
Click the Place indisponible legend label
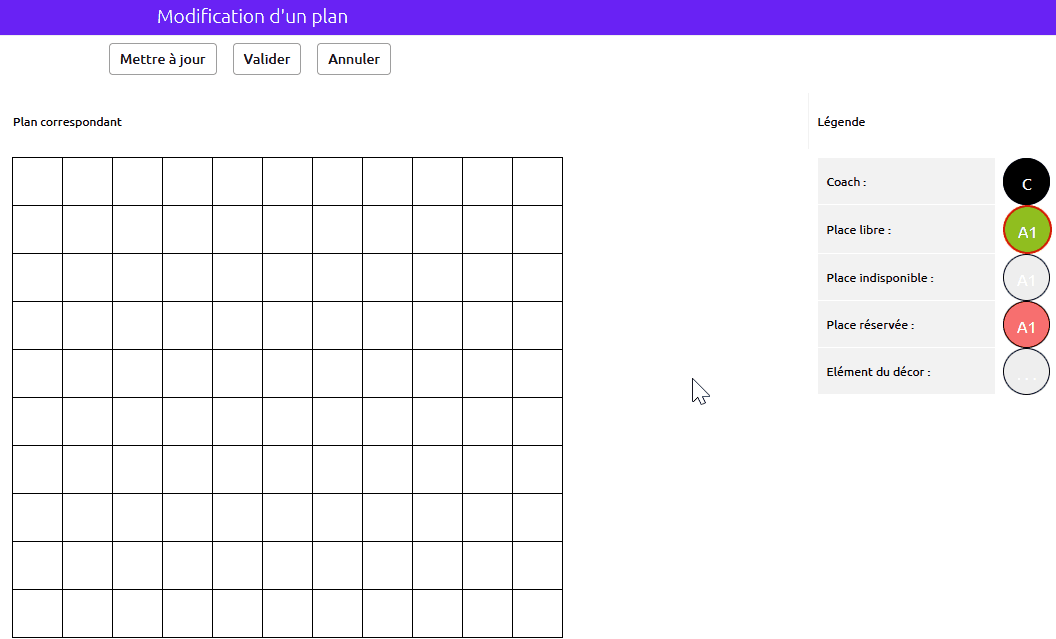[x=880, y=277]
